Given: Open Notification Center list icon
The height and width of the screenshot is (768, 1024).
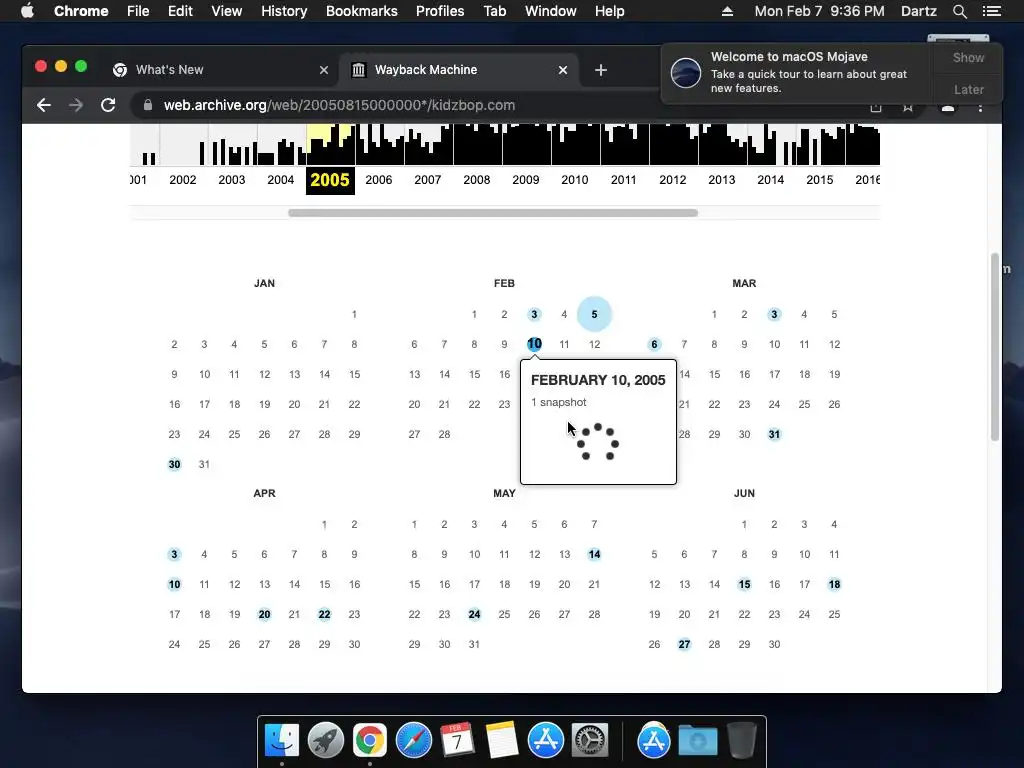Looking at the screenshot, I should point(992,11).
